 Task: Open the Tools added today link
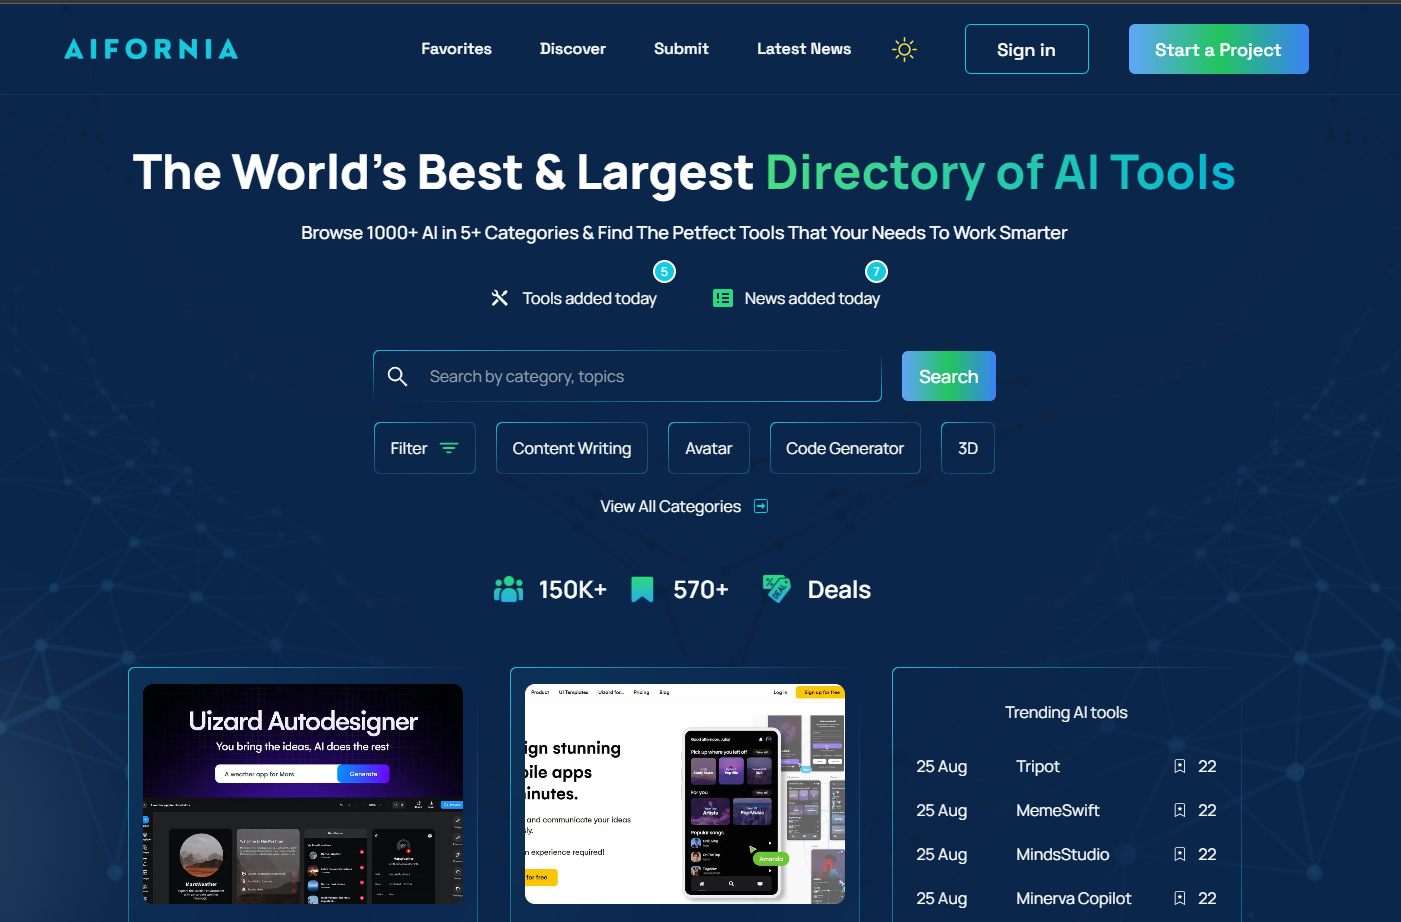[589, 298]
